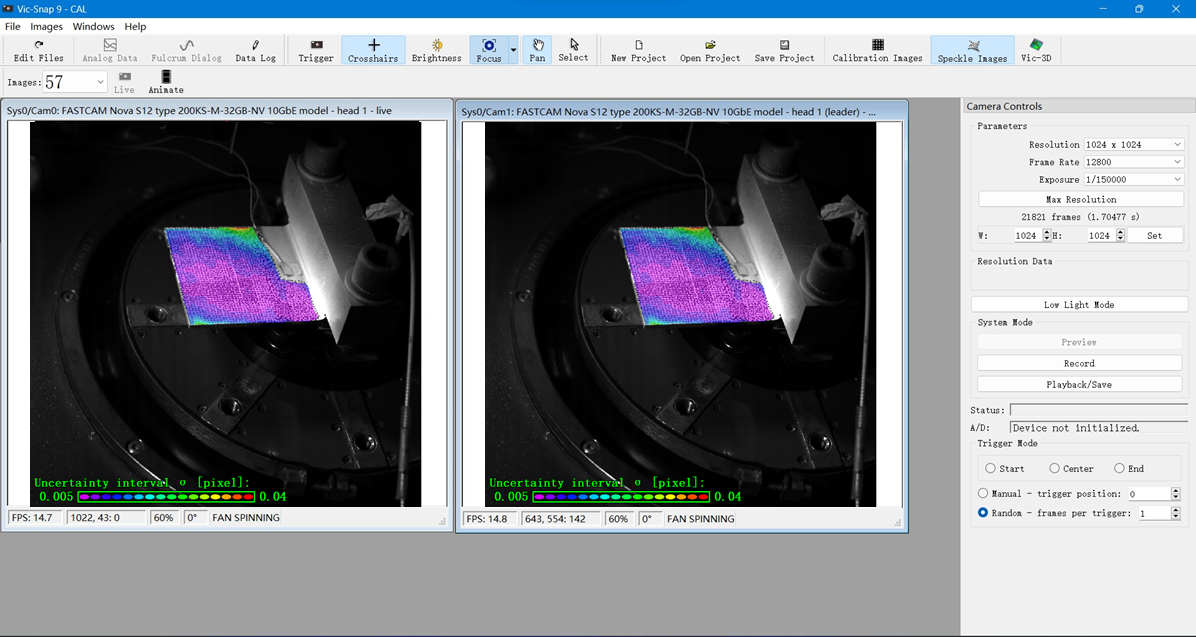Click the width W value field
1196x637 pixels.
coord(1025,236)
